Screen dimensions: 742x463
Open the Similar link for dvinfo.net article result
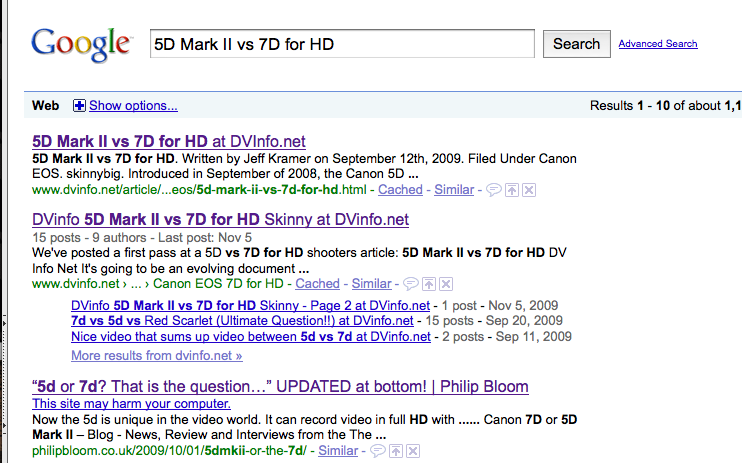pyautogui.click(x=454, y=190)
